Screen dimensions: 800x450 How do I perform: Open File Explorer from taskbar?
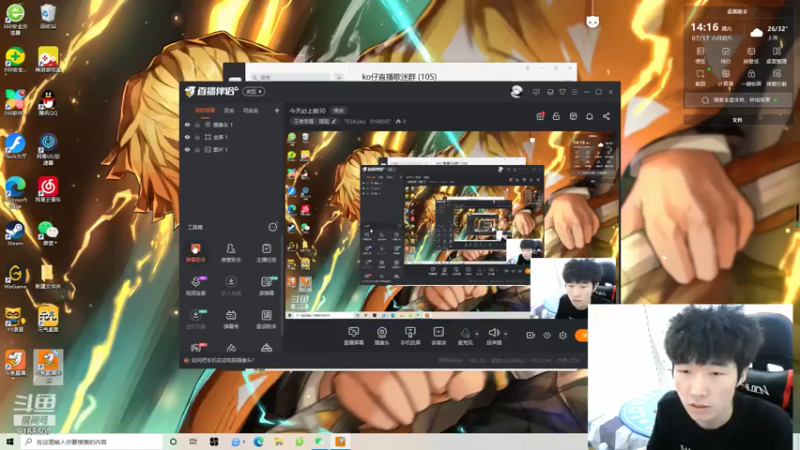(279, 442)
